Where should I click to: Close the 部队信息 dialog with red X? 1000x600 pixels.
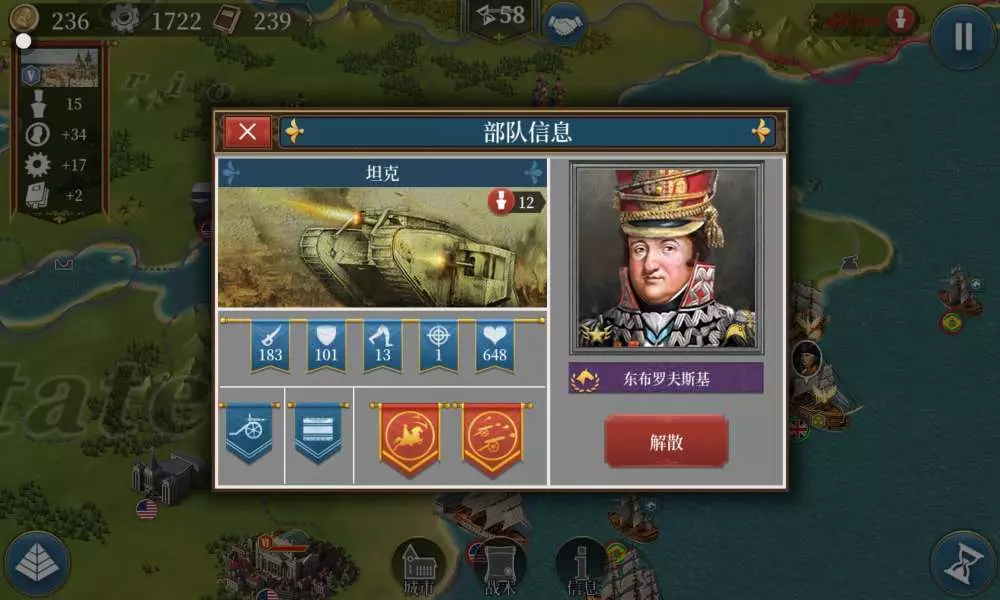[x=247, y=132]
